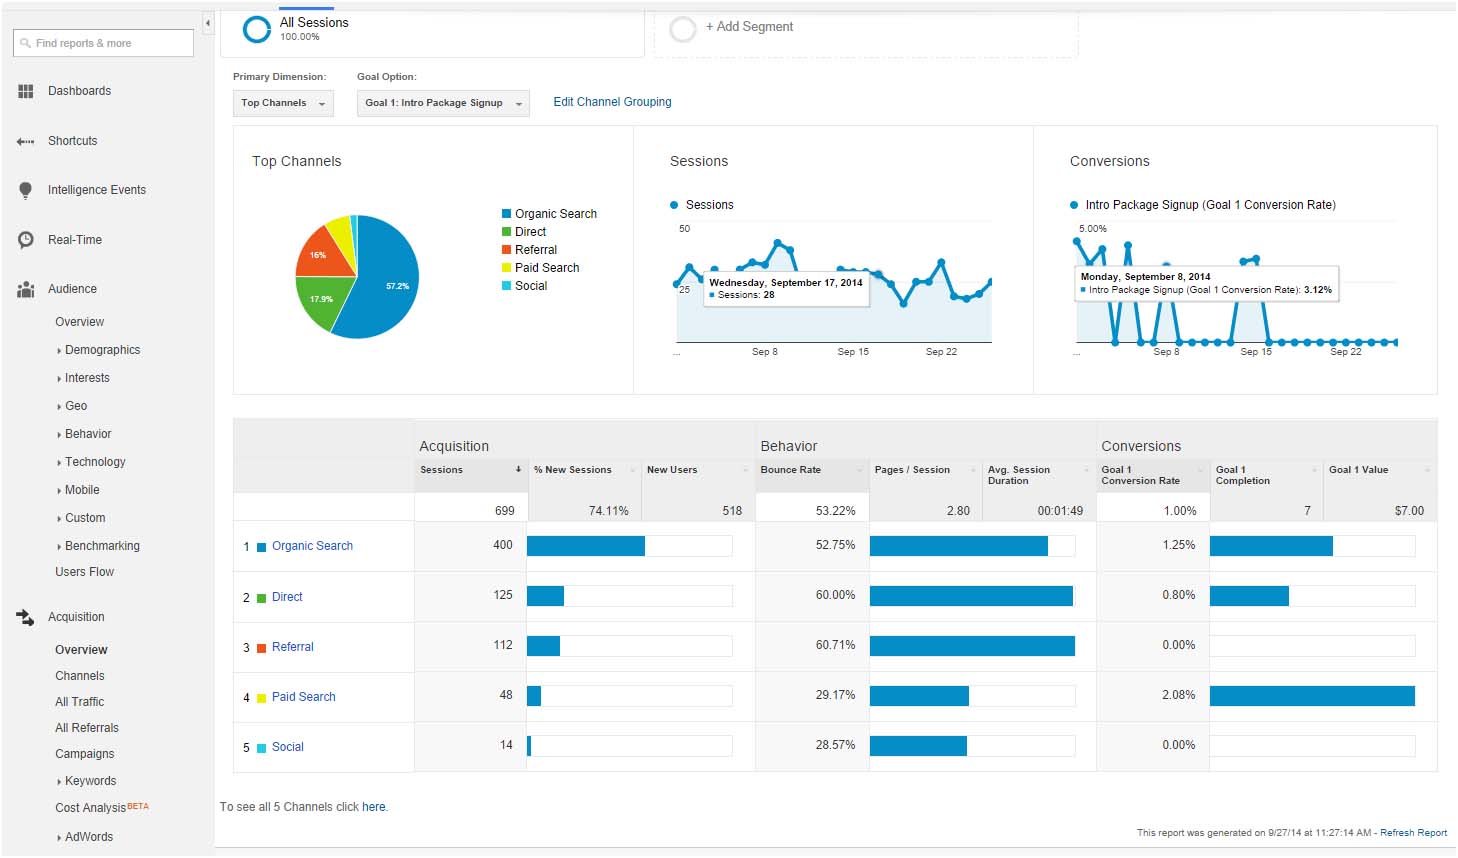Viewport: 1458px width, 858px height.
Task: Click the Acquisition arrows icon
Action: [x=26, y=618]
